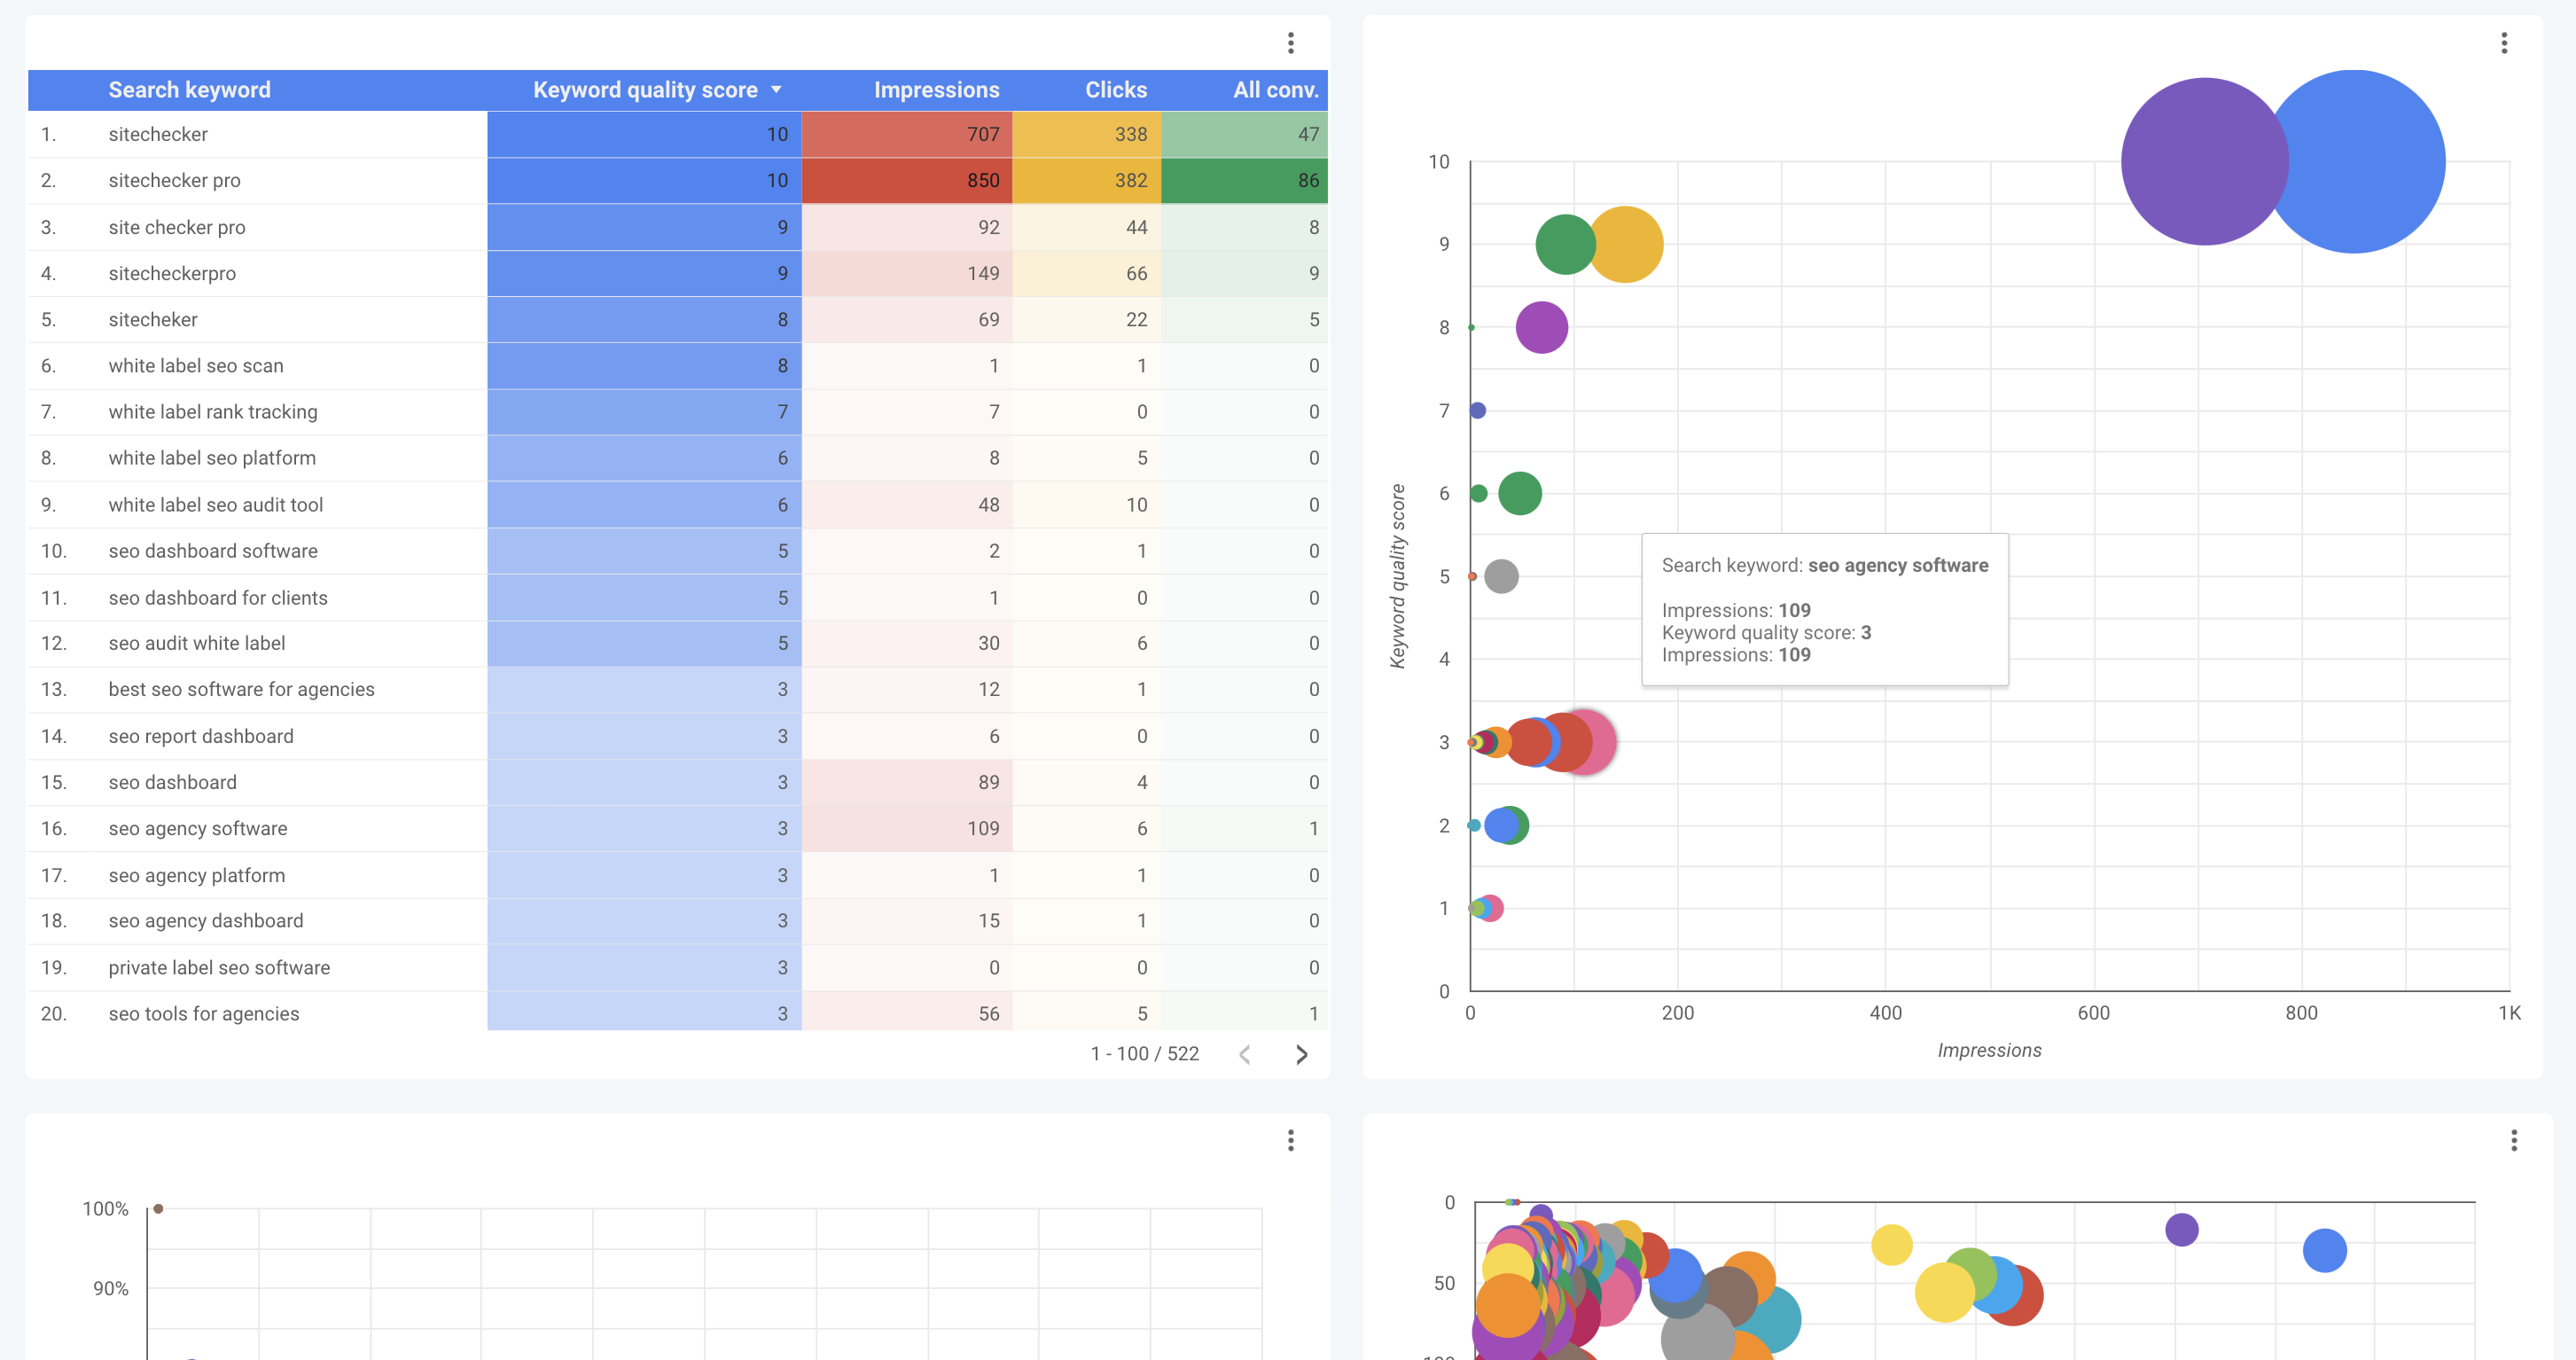Sort by the Clicks column header
This screenshot has height=1360, width=2576.
pos(1116,90)
